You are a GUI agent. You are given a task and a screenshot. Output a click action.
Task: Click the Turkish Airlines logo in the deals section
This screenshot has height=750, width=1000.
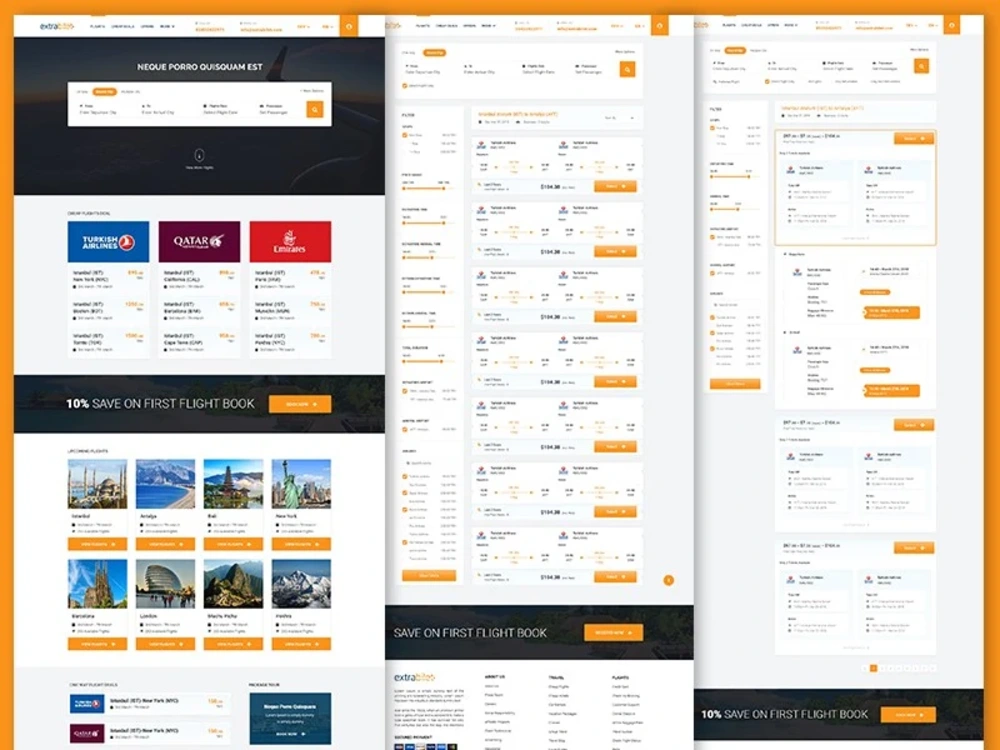107,240
